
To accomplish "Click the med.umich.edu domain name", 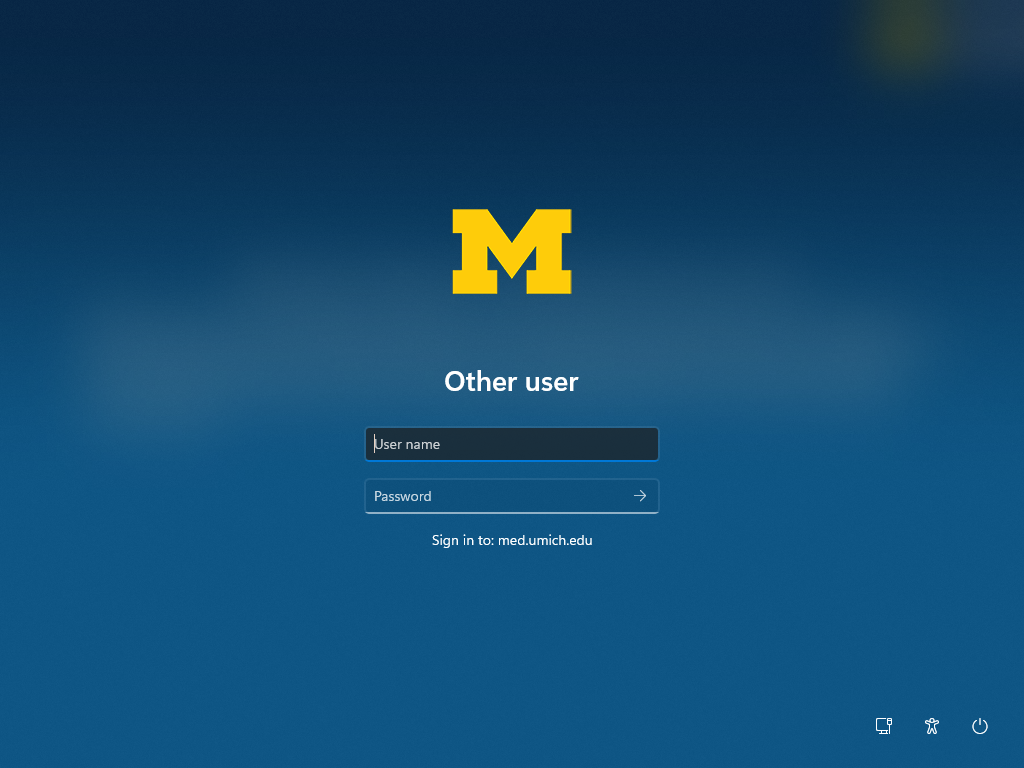I will click(545, 540).
